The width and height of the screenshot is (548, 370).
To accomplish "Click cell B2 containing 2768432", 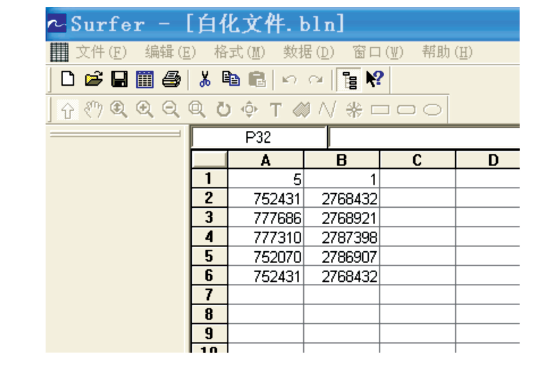I will click(x=341, y=198).
